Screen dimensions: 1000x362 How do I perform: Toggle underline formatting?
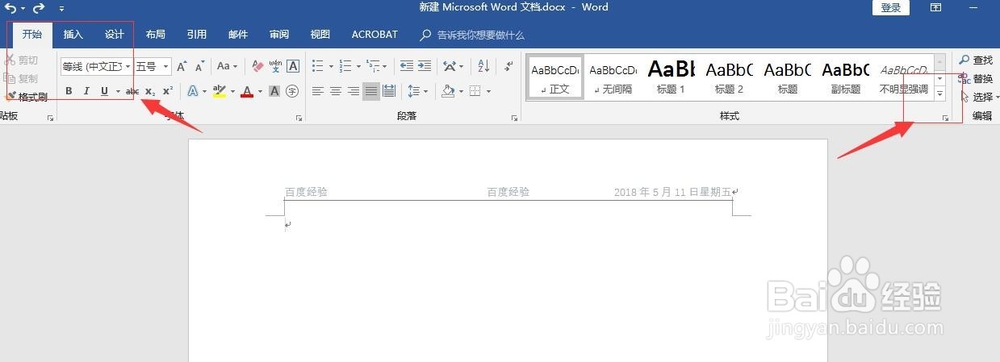[104, 91]
